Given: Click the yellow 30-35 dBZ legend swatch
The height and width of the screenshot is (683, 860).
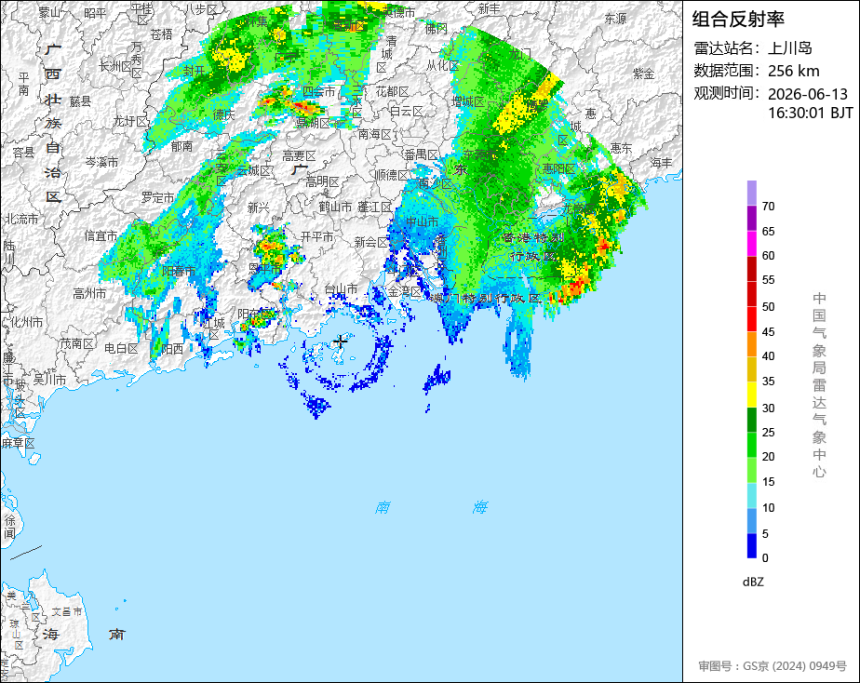Looking at the screenshot, I should coord(751,394).
